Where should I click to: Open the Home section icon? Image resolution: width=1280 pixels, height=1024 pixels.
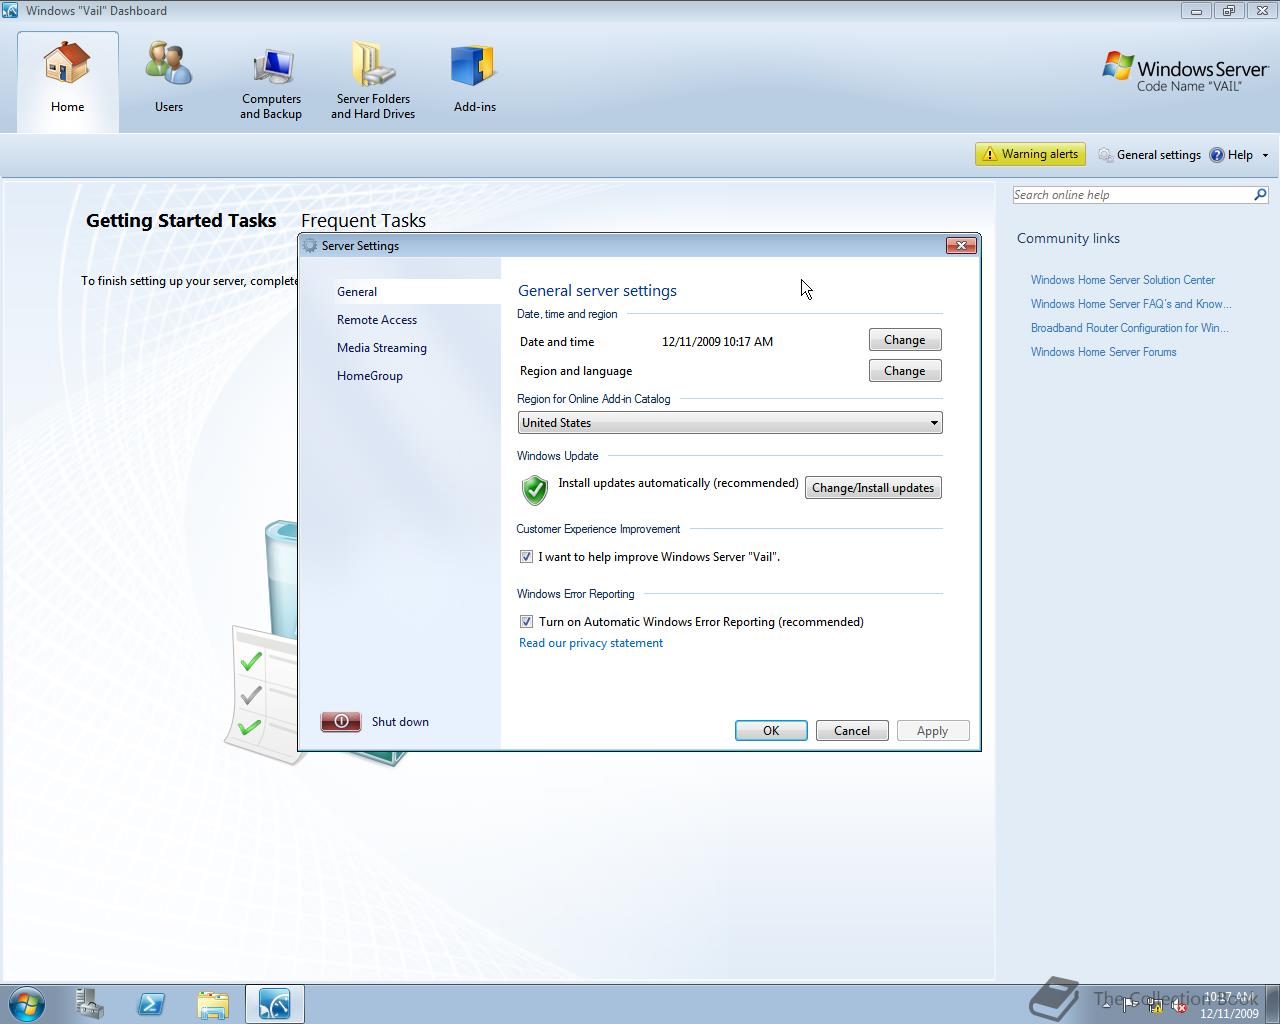point(67,64)
